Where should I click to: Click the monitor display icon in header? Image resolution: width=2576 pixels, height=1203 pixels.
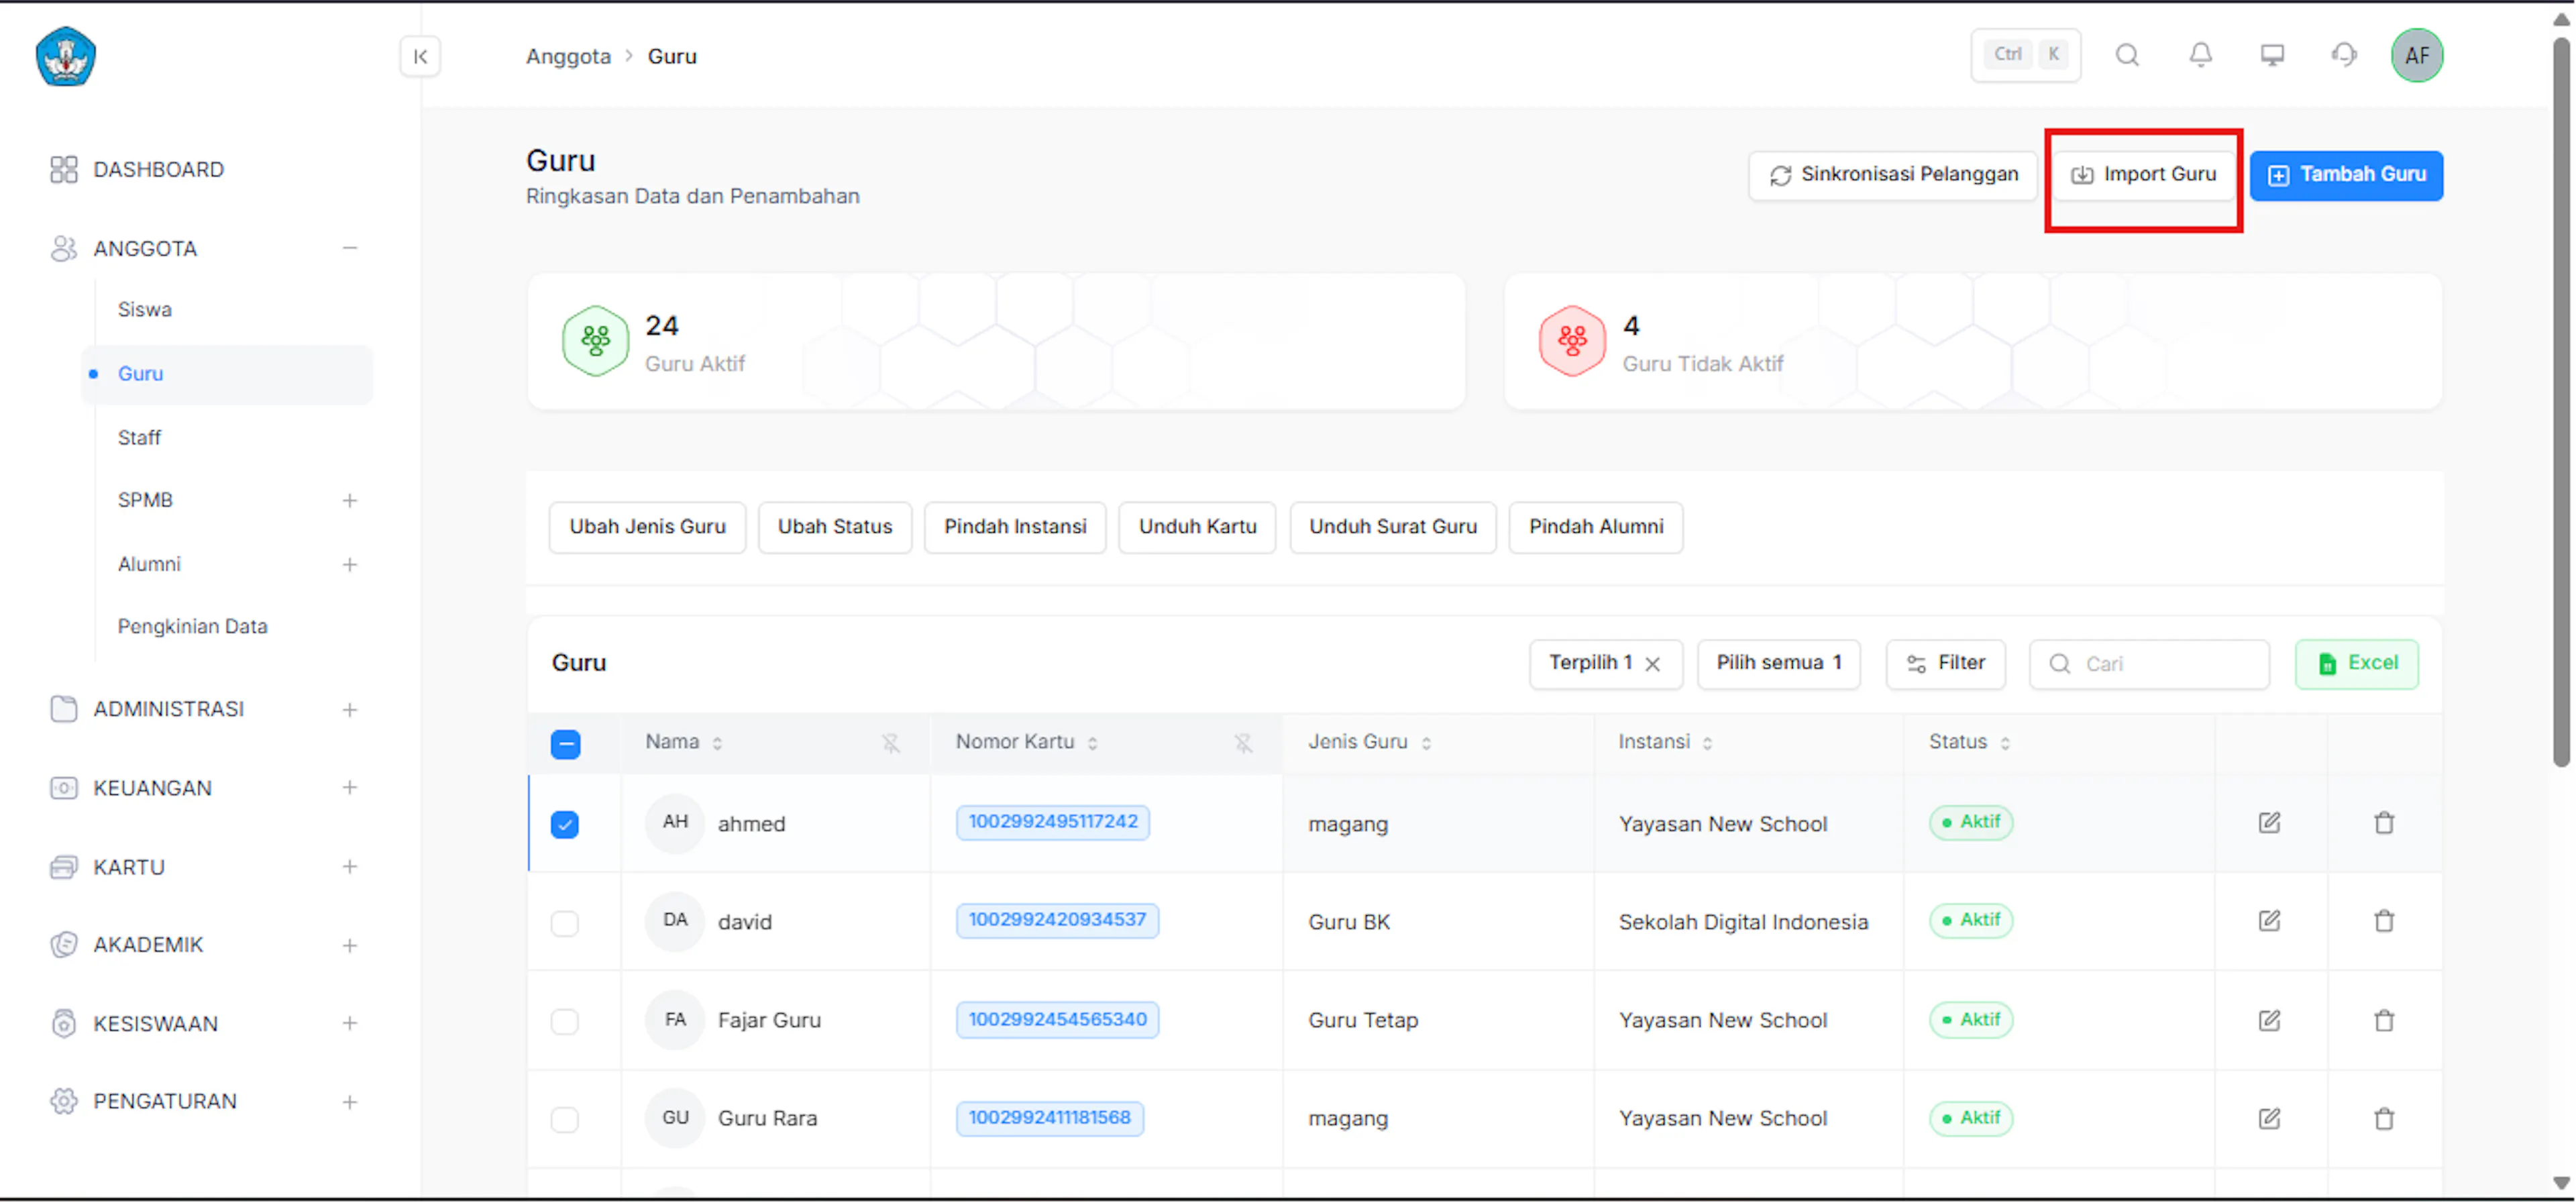pyautogui.click(x=2272, y=55)
